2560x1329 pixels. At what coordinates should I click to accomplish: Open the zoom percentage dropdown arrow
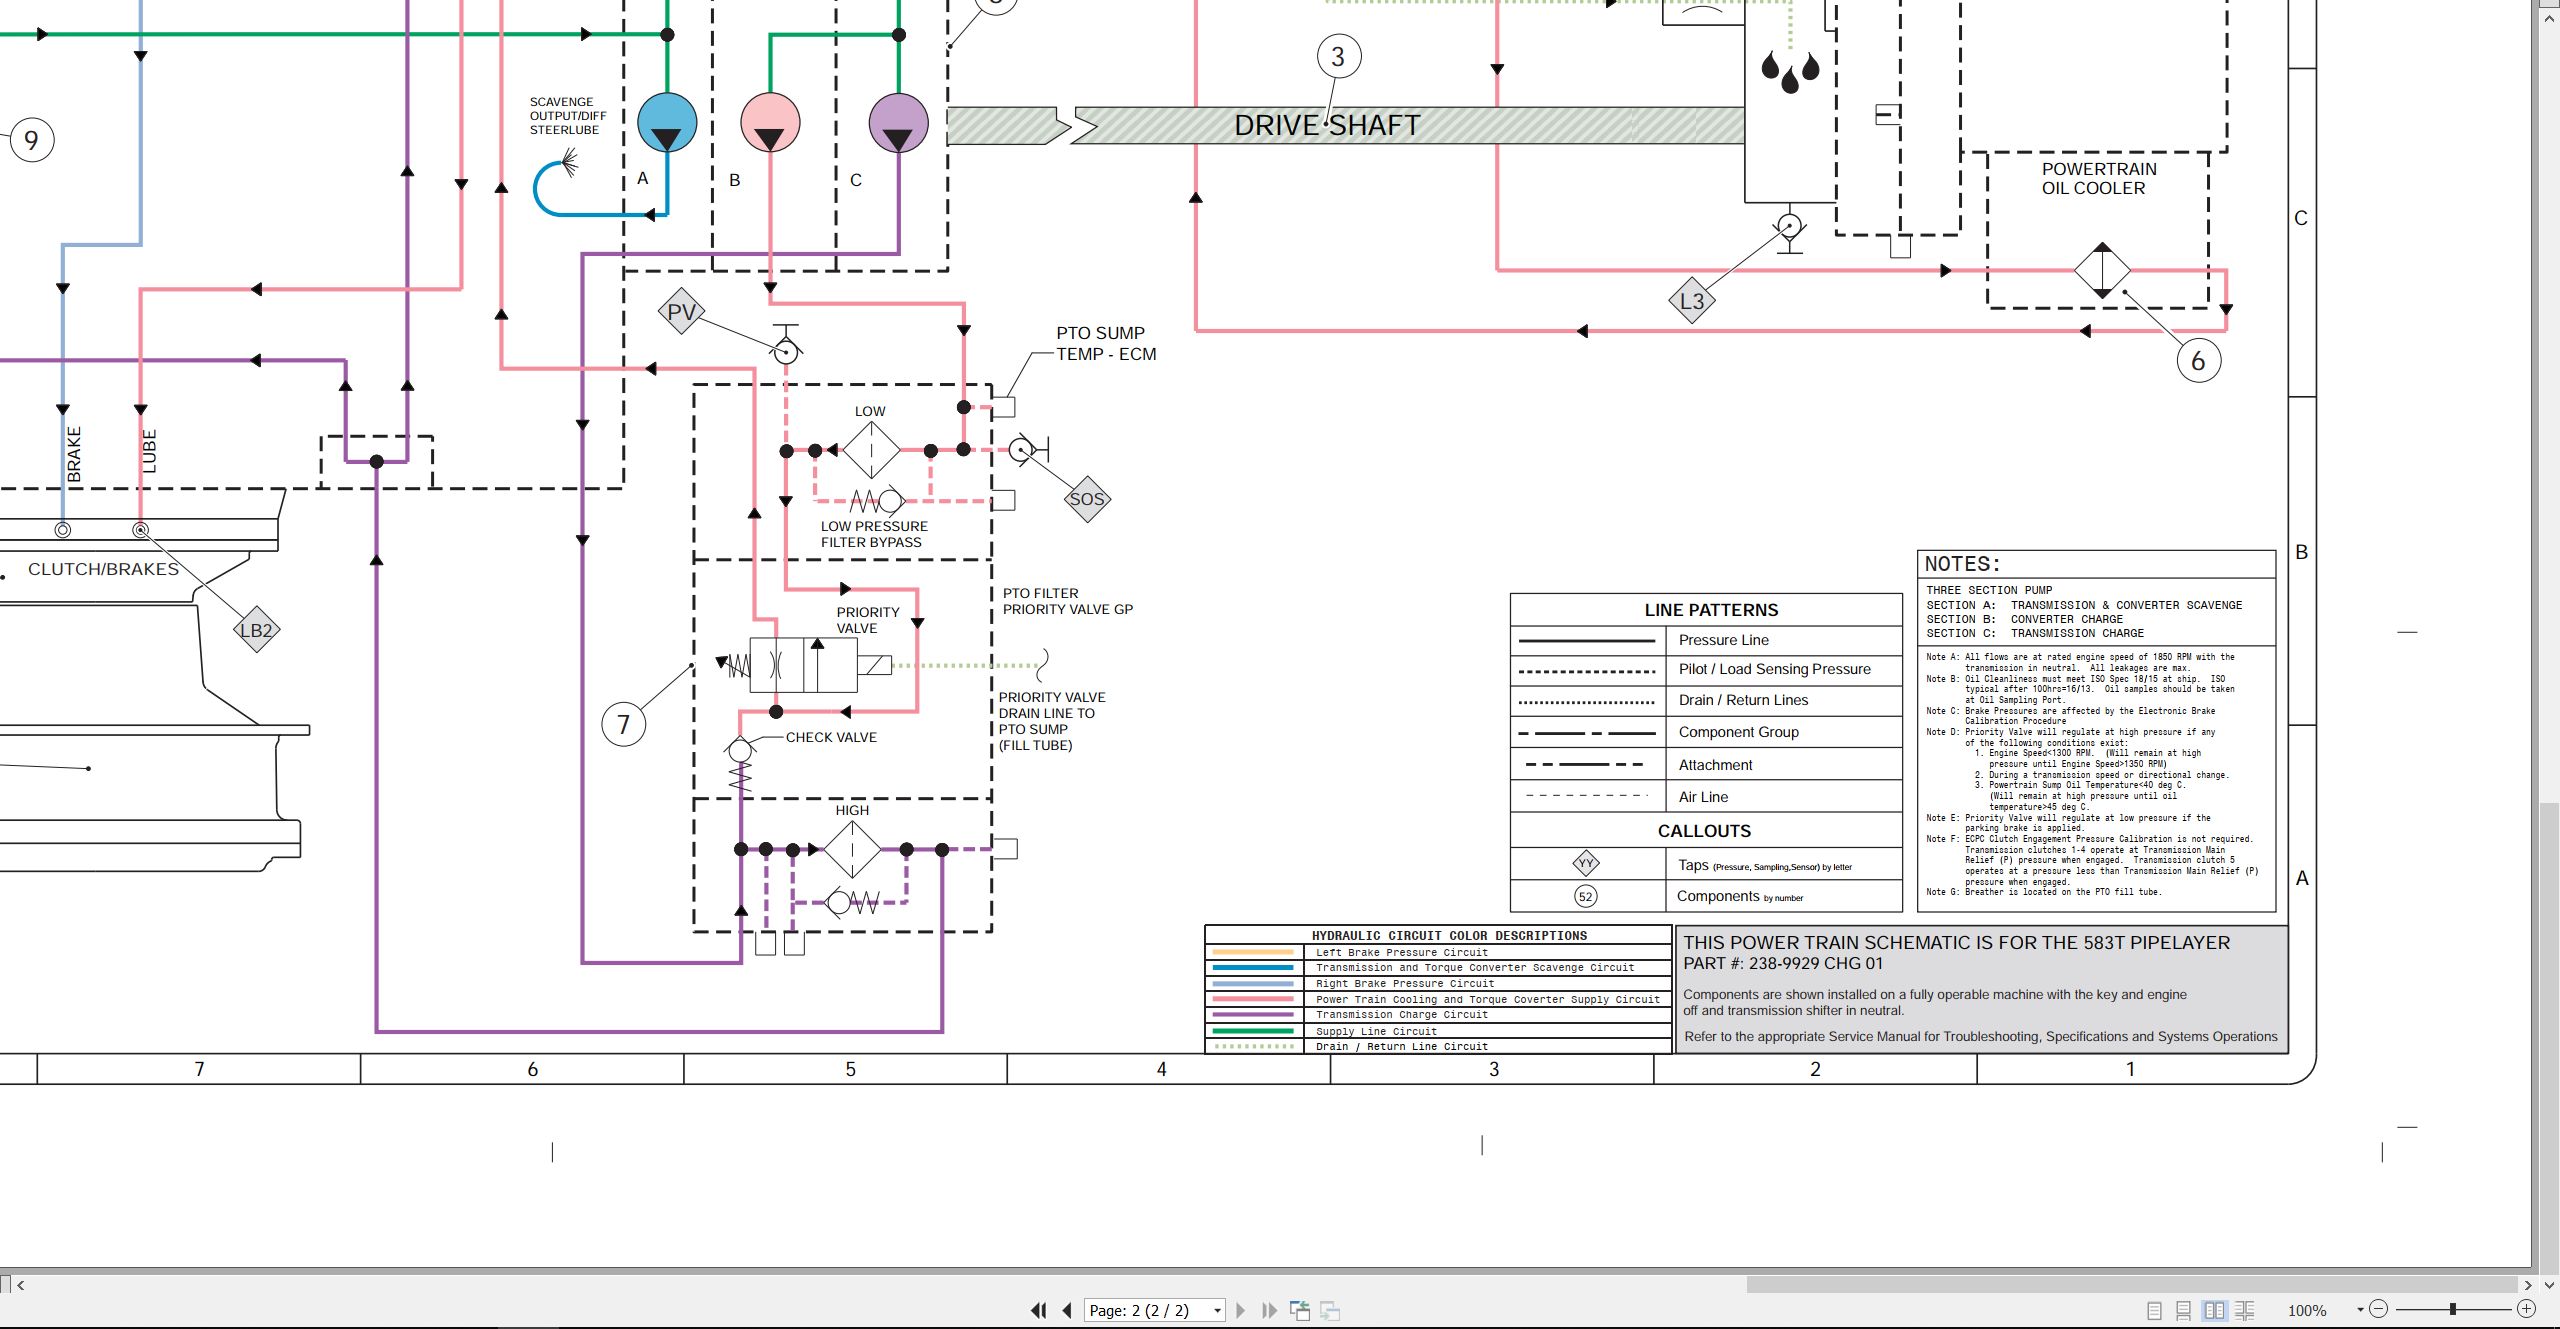[2360, 1310]
